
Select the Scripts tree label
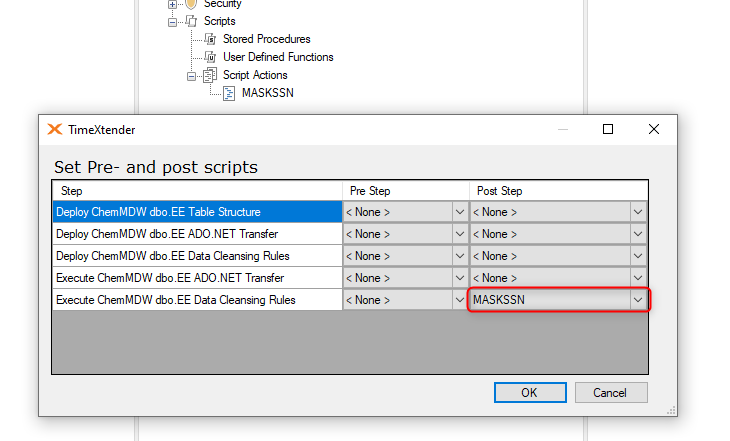pos(219,21)
